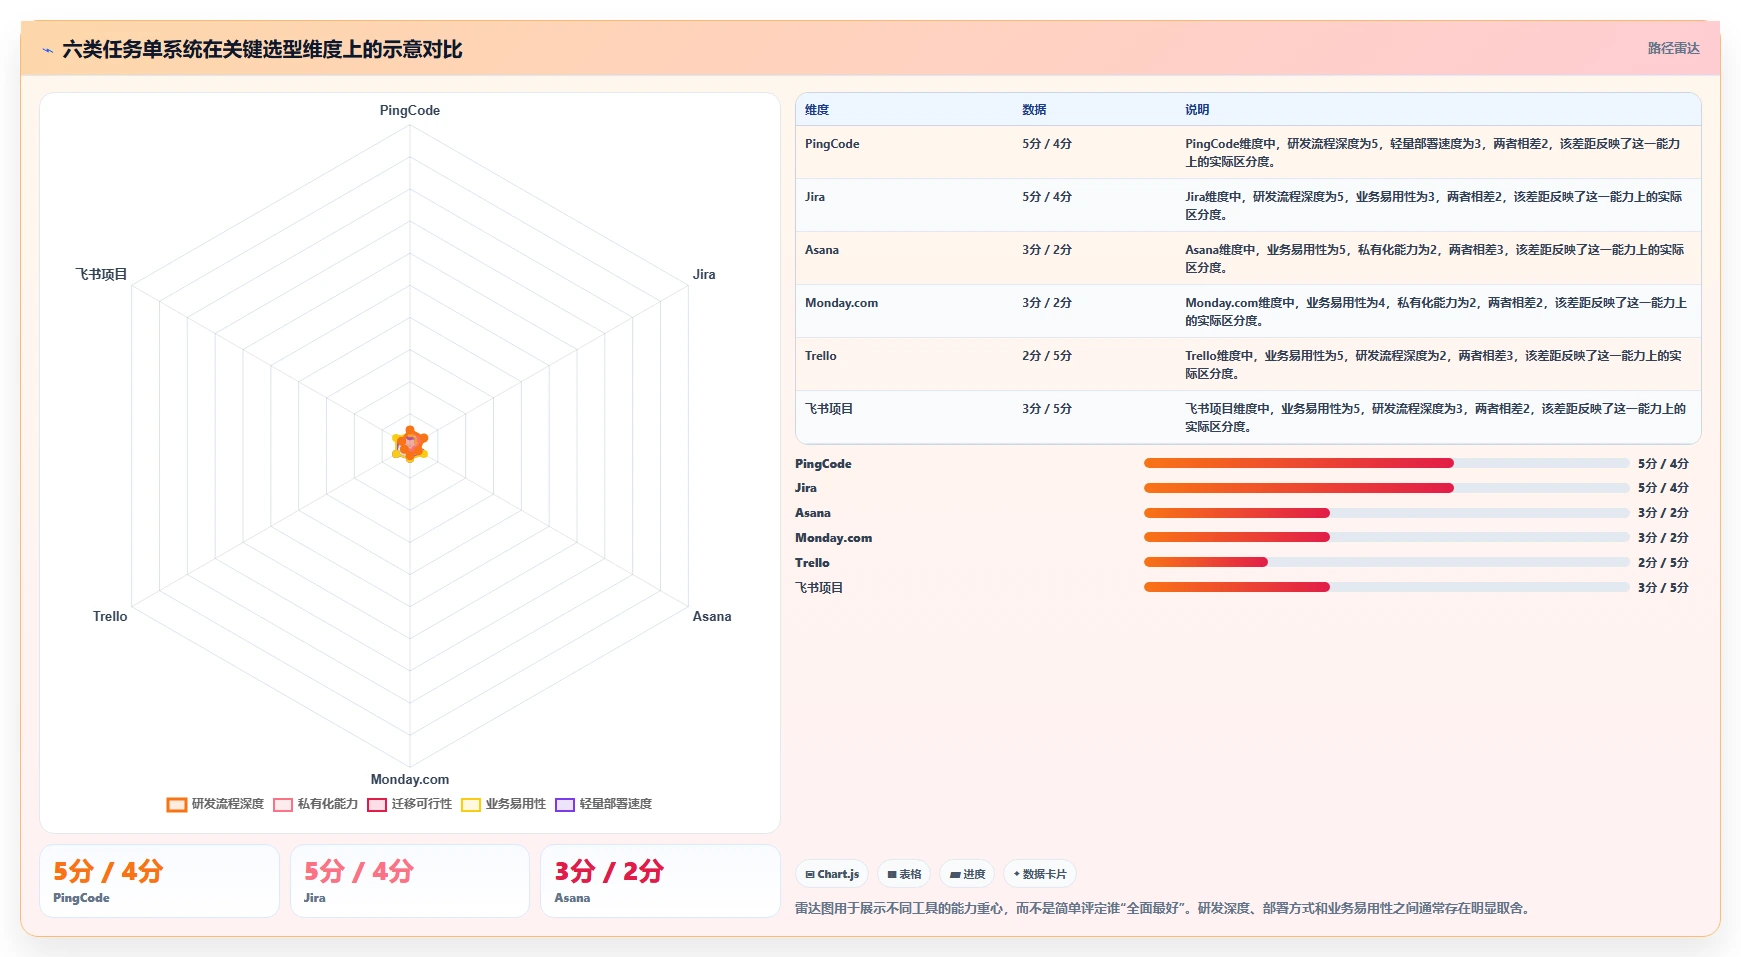Click the Asana axis label on the radar chart
Viewport: 1741px width, 957px height.
[712, 617]
